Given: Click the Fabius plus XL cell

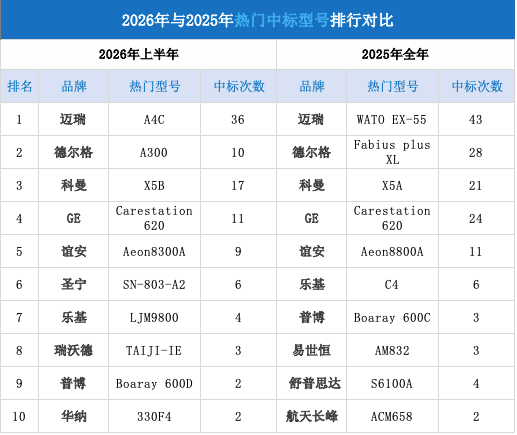Looking at the screenshot, I should pyautogui.click(x=392, y=152).
